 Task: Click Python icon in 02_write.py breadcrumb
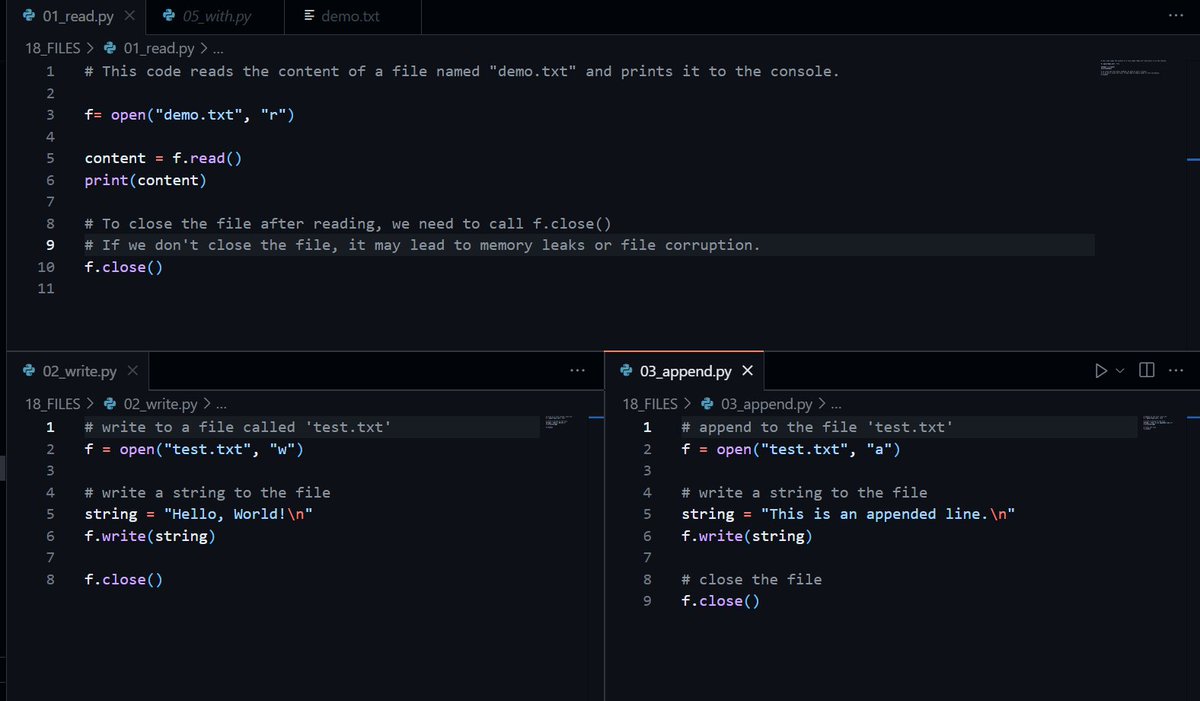[x=110, y=404]
